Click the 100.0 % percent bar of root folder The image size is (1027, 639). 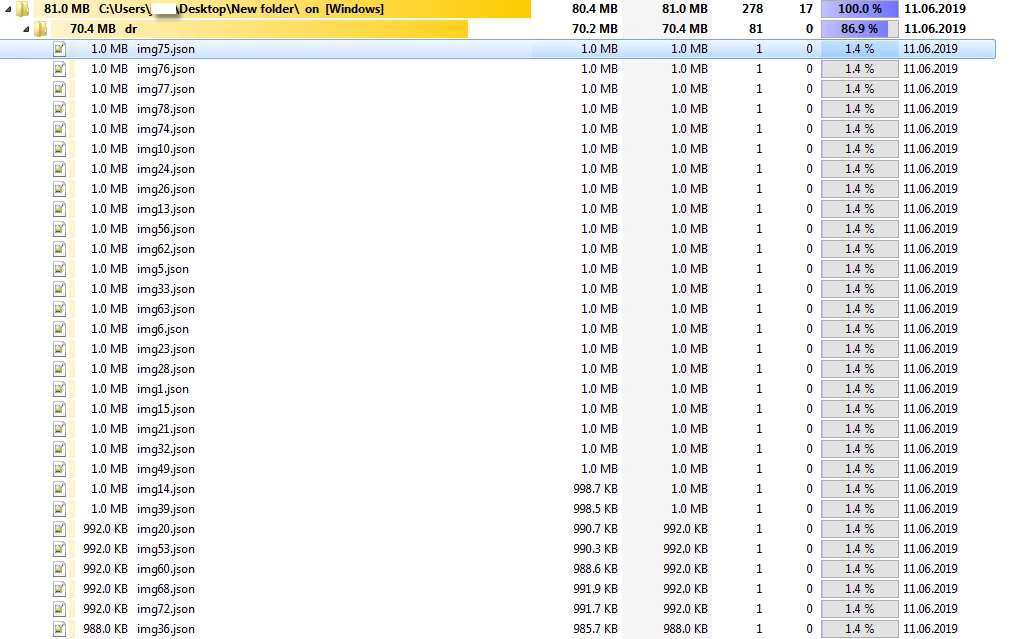tap(859, 9)
